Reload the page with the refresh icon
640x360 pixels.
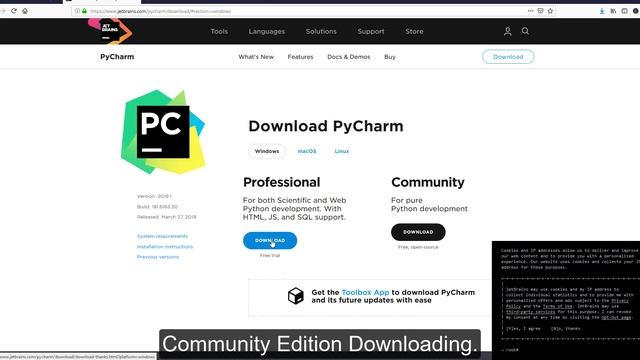[14, 11]
